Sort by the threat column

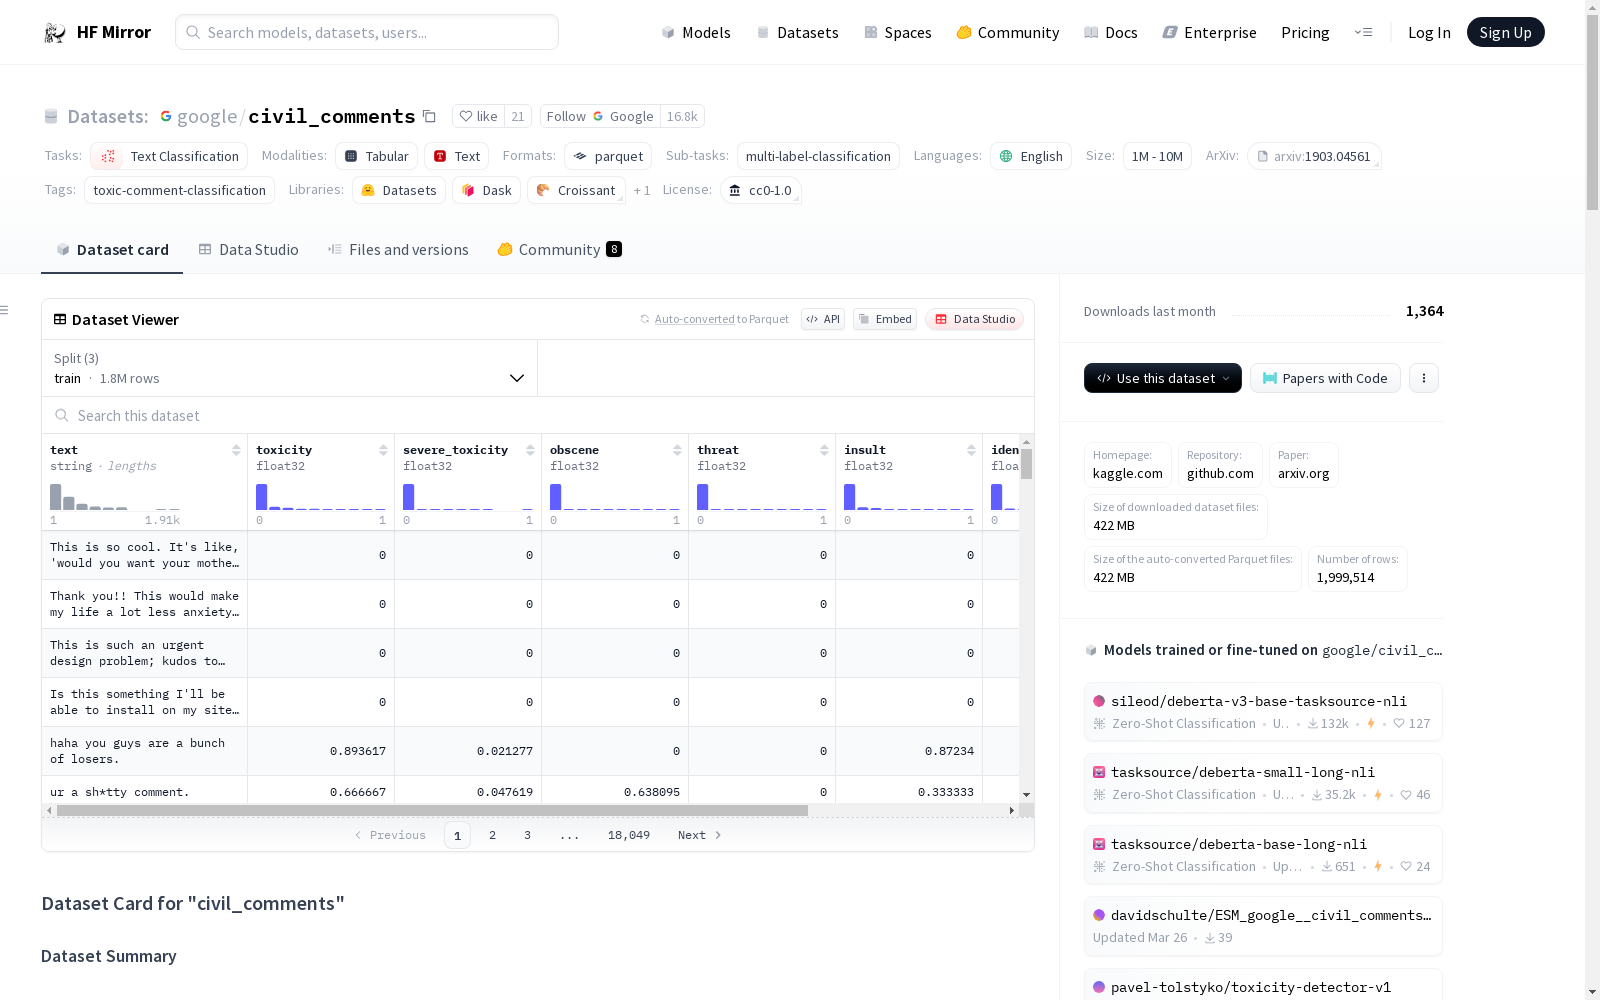click(x=824, y=450)
